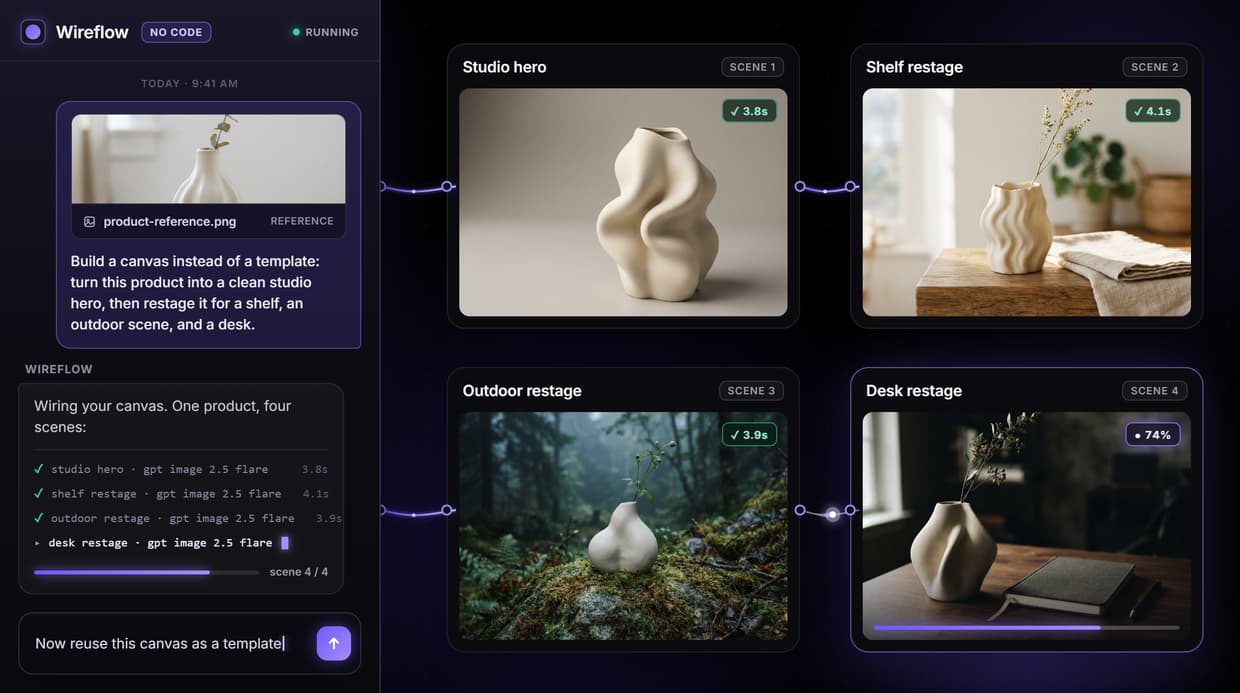Click the 74% progress badge on Desk restage
This screenshot has width=1240, height=693.
tap(1153, 435)
